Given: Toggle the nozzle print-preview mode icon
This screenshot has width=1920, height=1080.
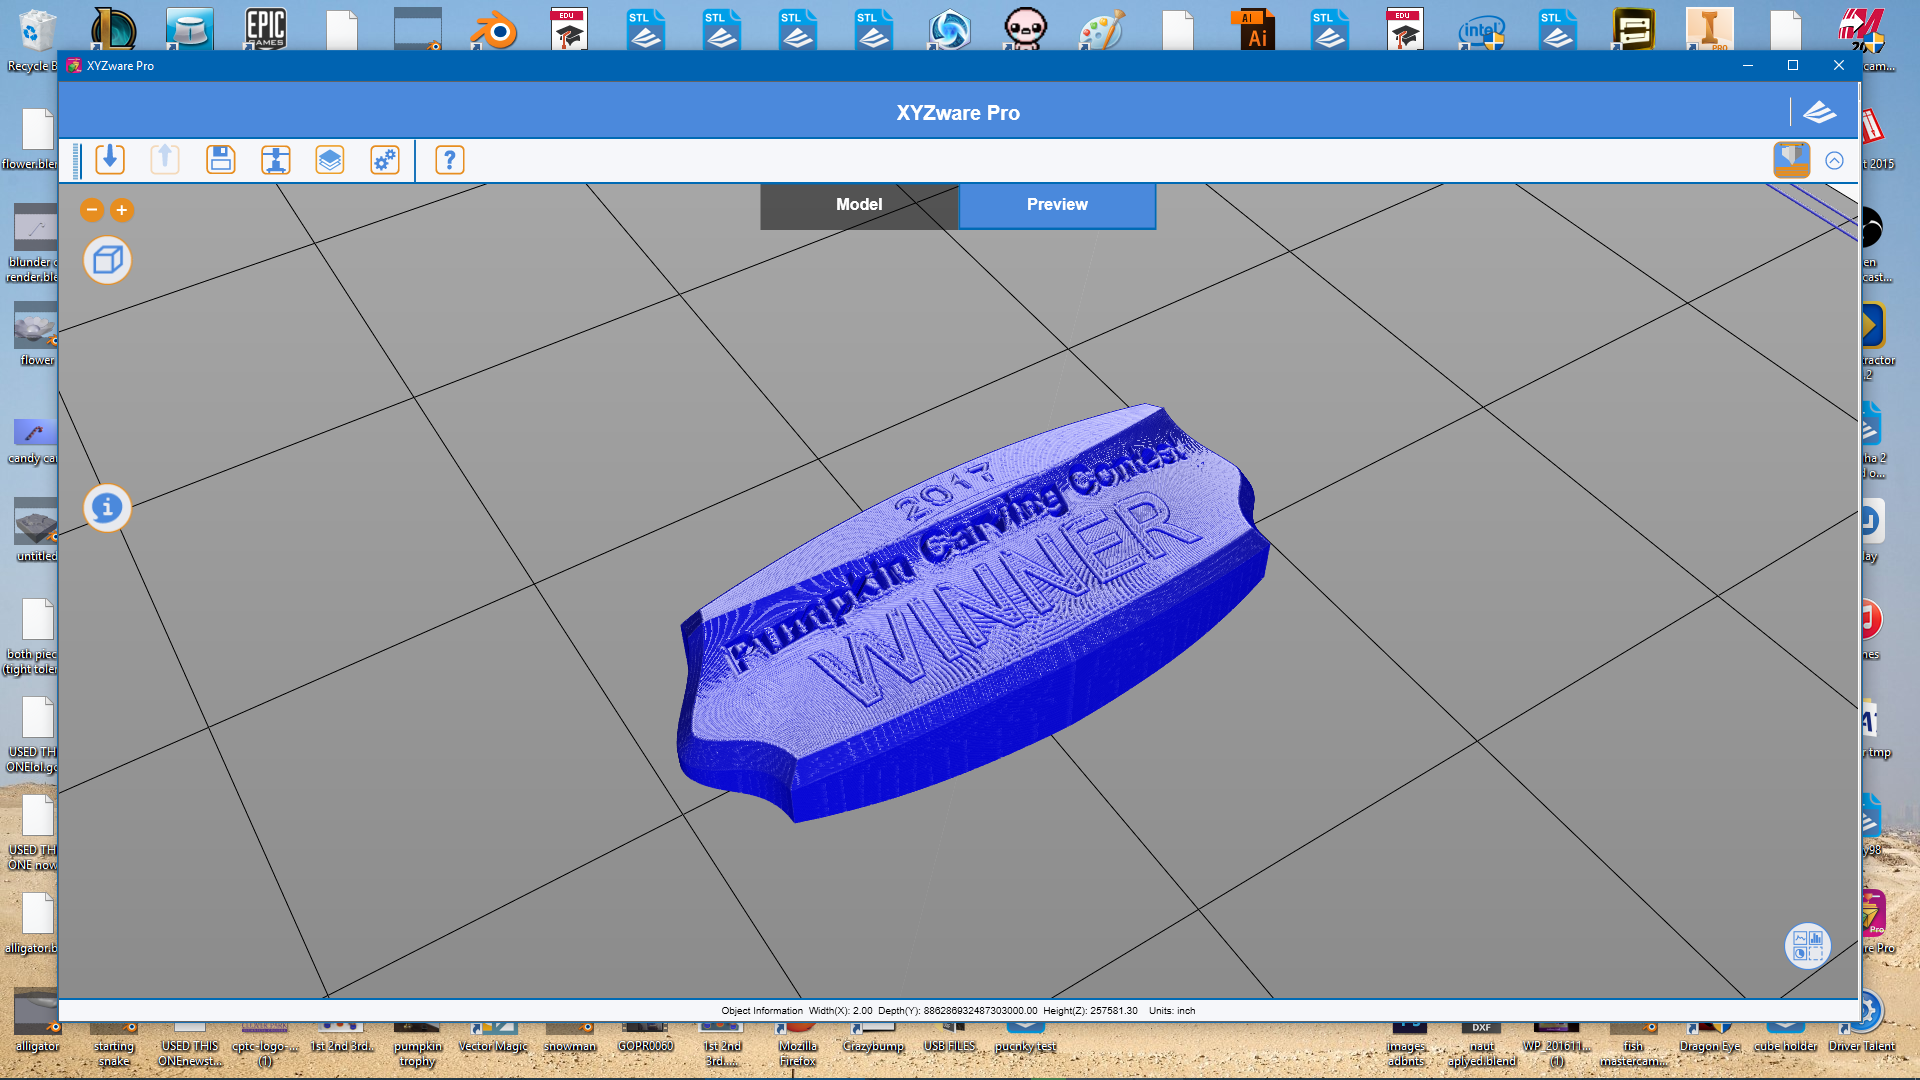Looking at the screenshot, I should [1791, 160].
